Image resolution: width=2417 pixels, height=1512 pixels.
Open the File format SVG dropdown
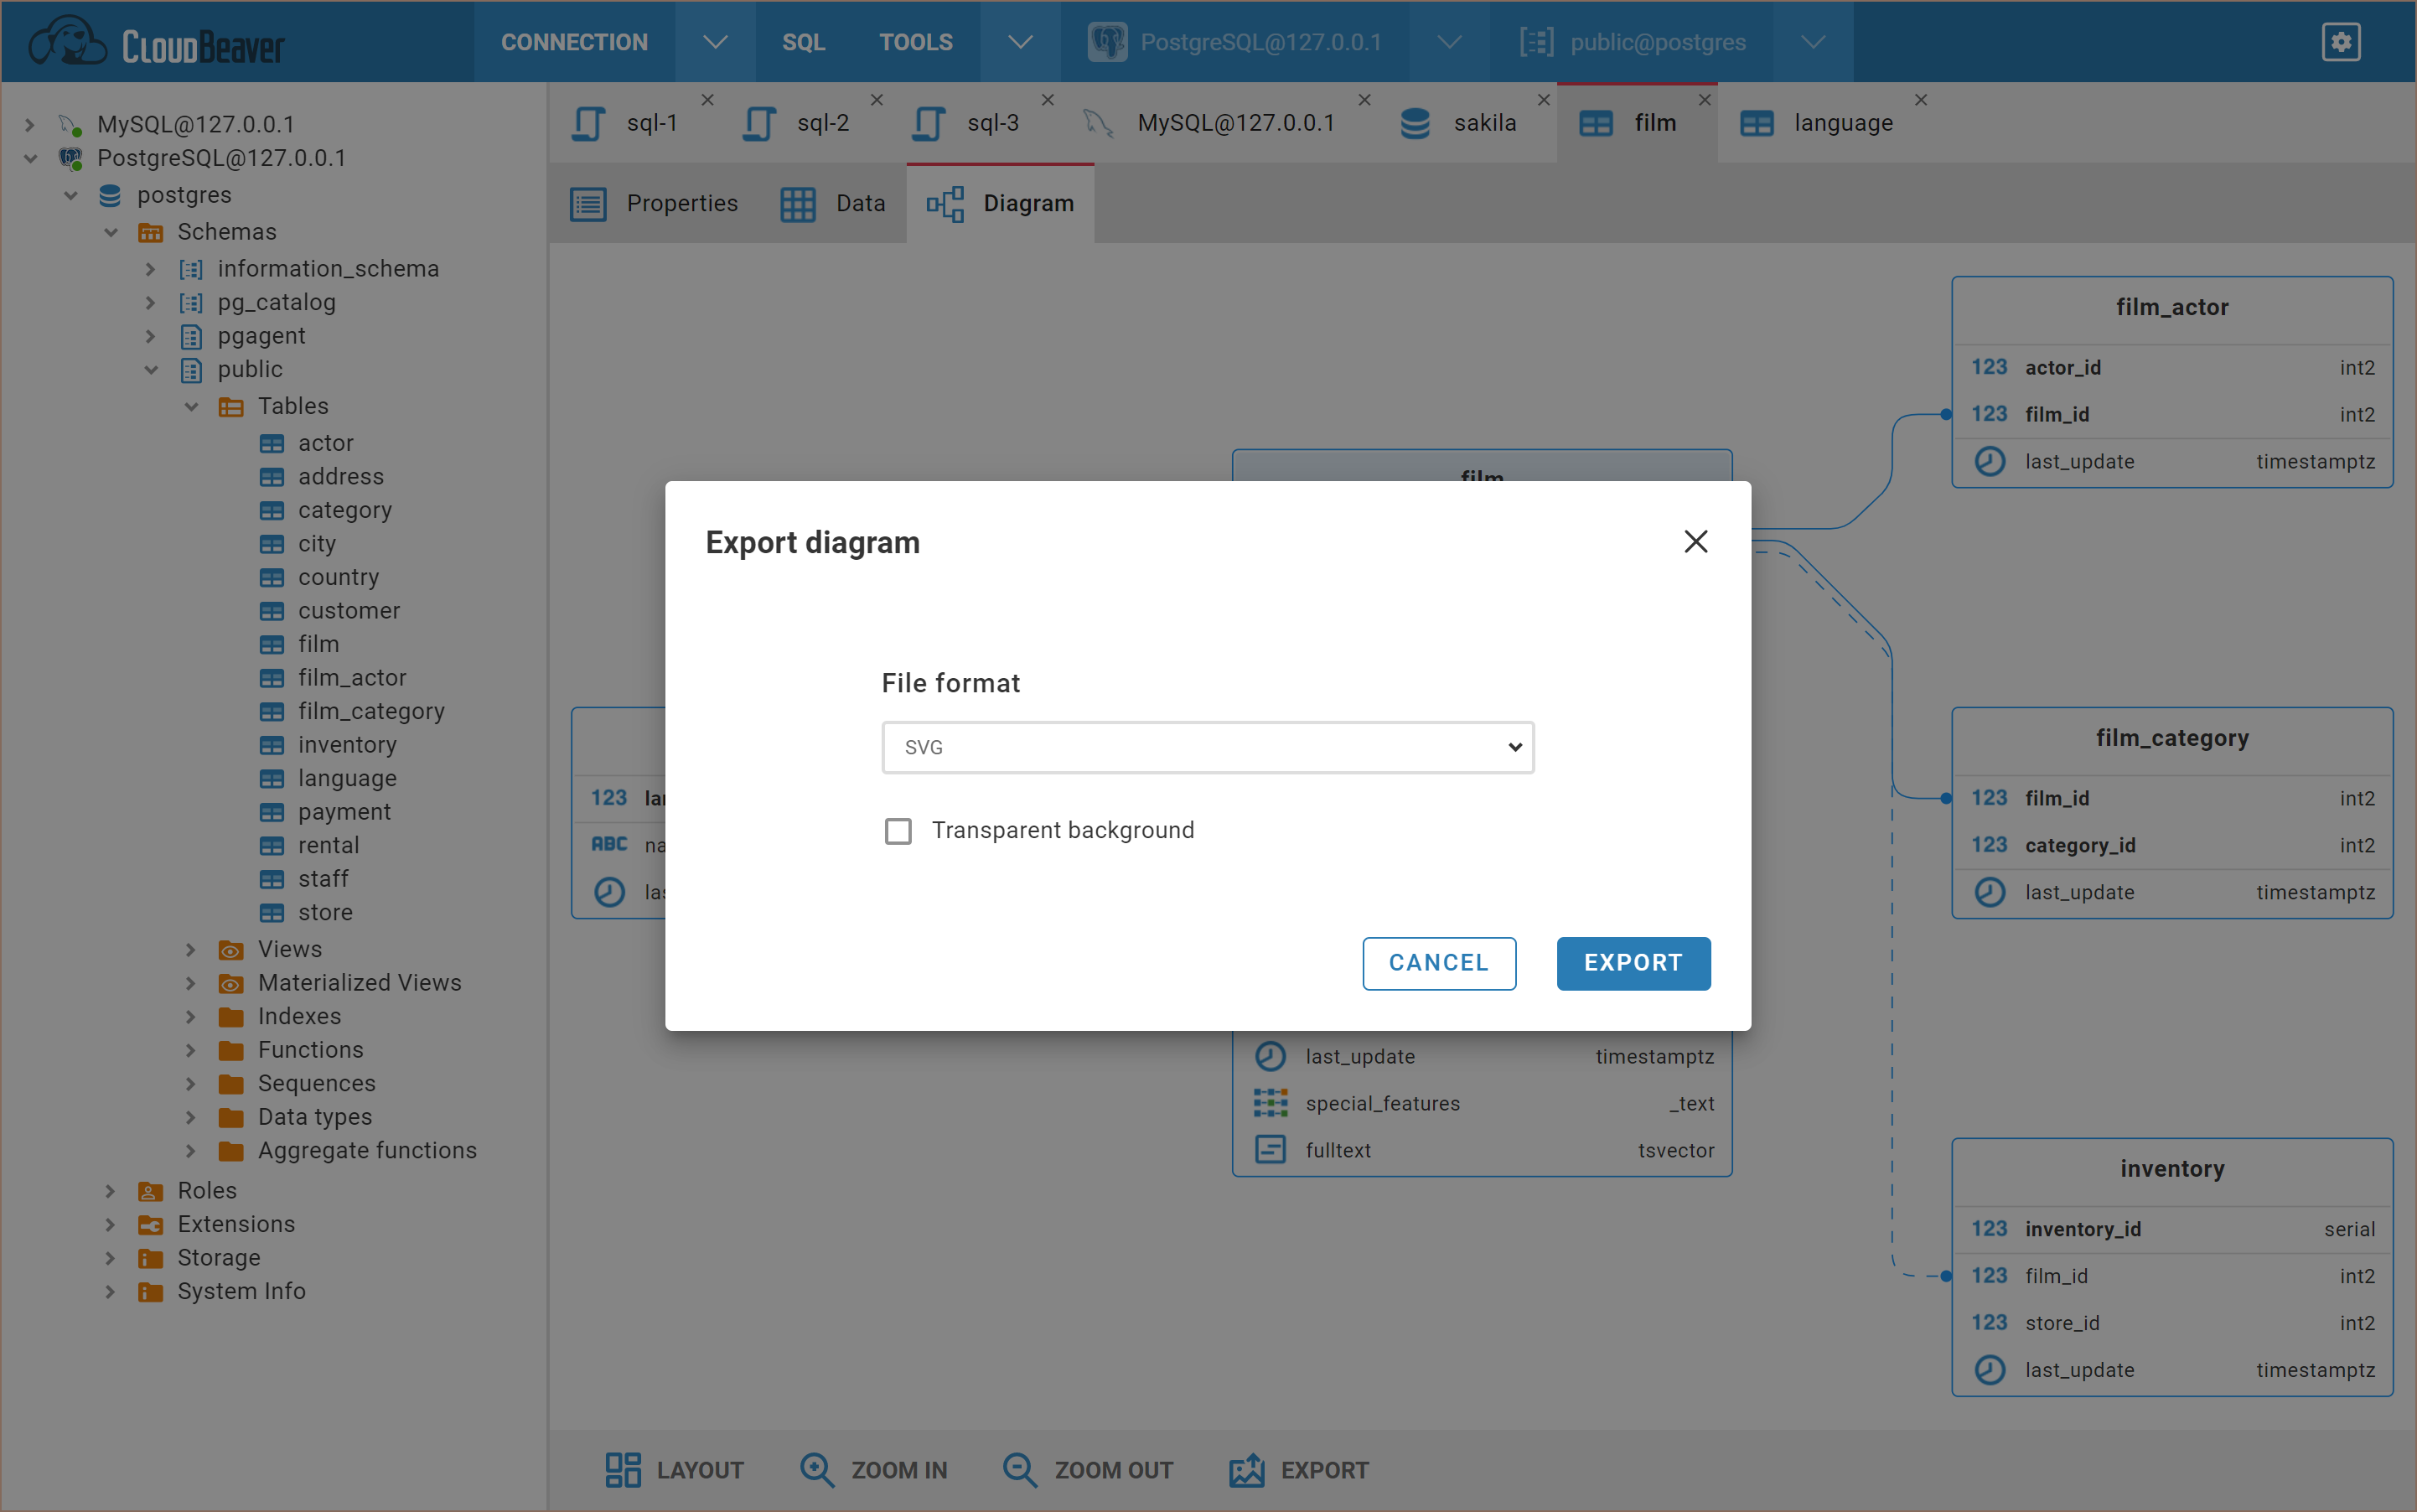point(1206,747)
